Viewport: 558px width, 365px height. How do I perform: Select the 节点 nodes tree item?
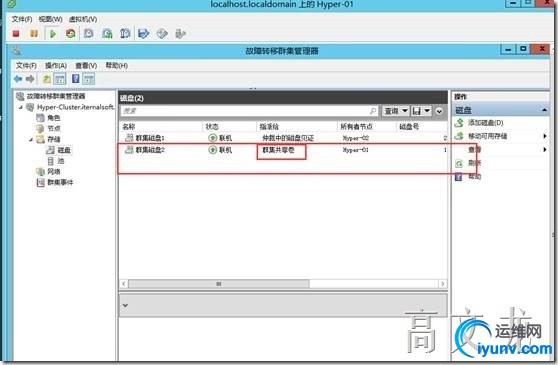coord(54,128)
